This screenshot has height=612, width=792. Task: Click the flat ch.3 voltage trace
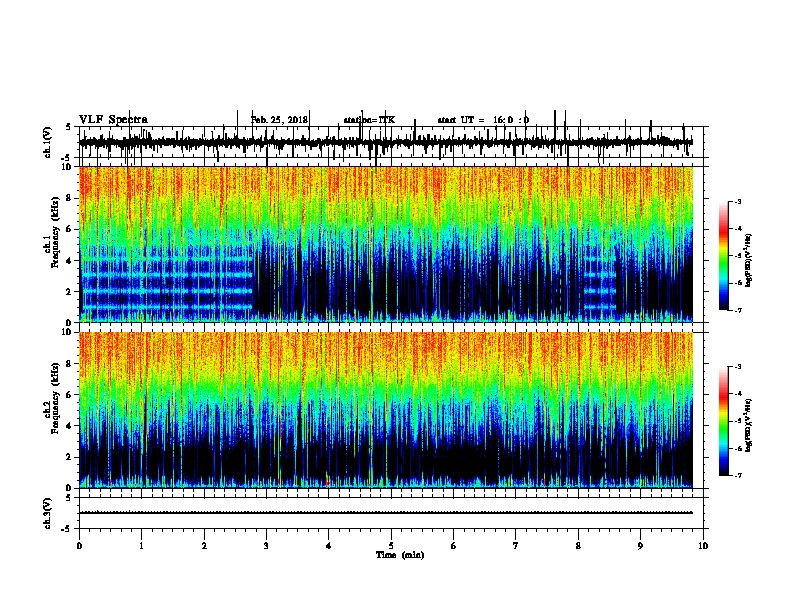tap(386, 513)
